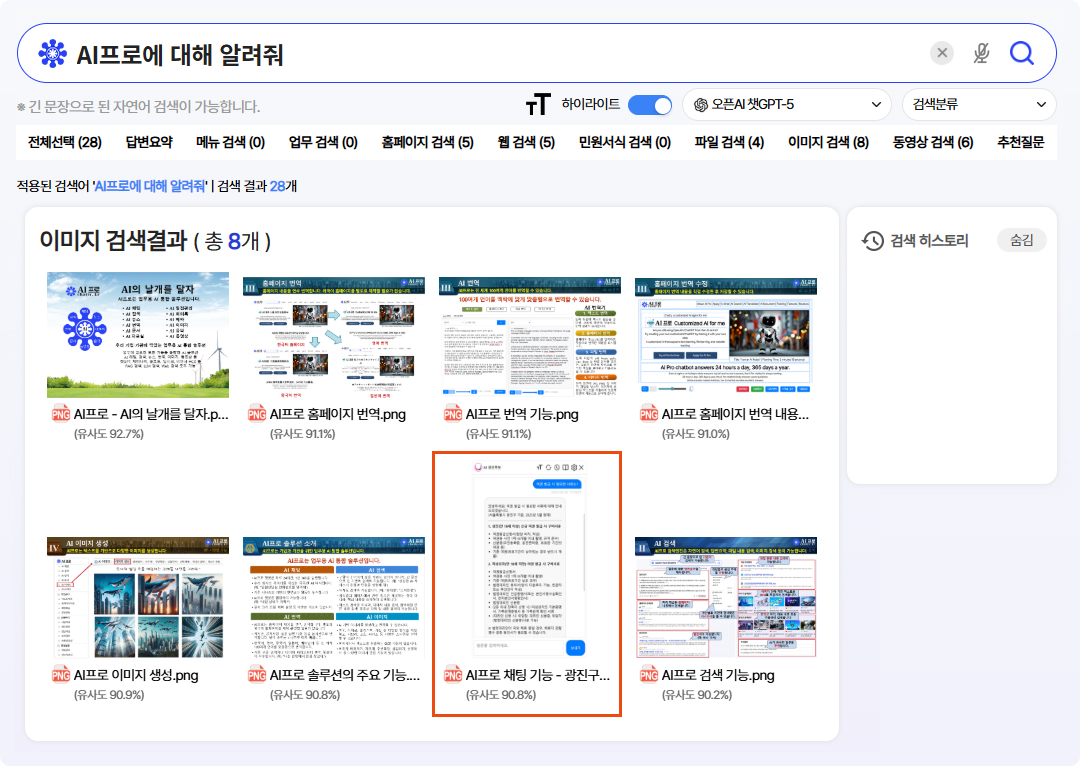Screen dimensions: 1080x766
Task: Click the magnifier search icon
Action: pos(1021,53)
